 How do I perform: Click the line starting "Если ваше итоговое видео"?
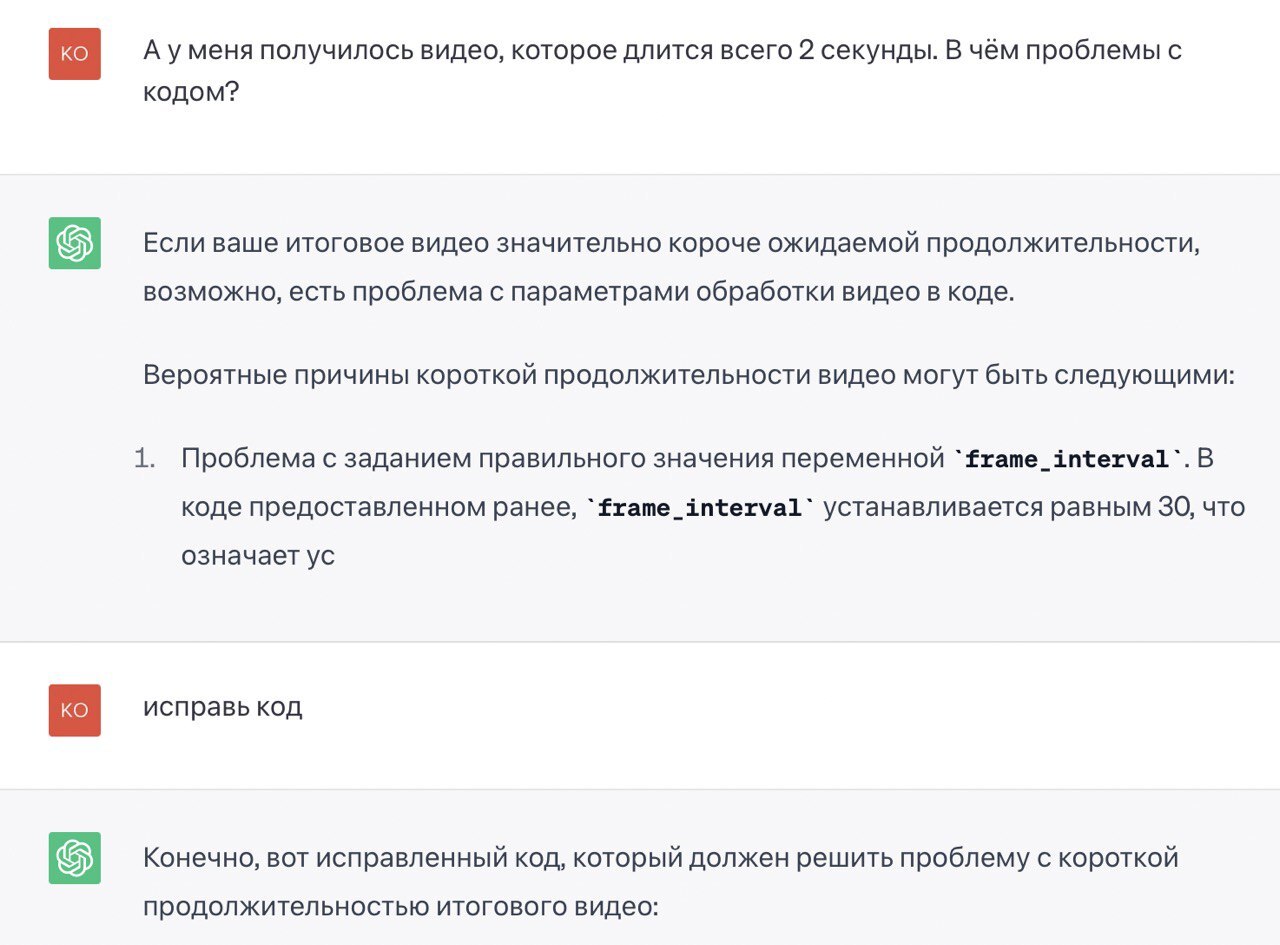click(670, 244)
